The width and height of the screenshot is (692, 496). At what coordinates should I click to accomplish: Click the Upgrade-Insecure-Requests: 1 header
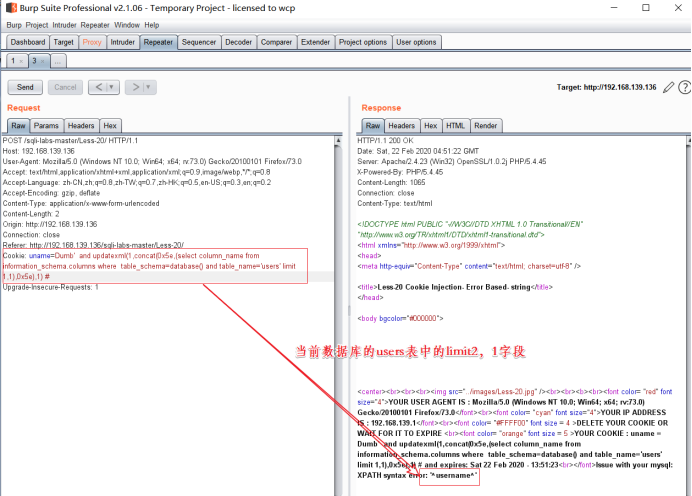coord(50,287)
